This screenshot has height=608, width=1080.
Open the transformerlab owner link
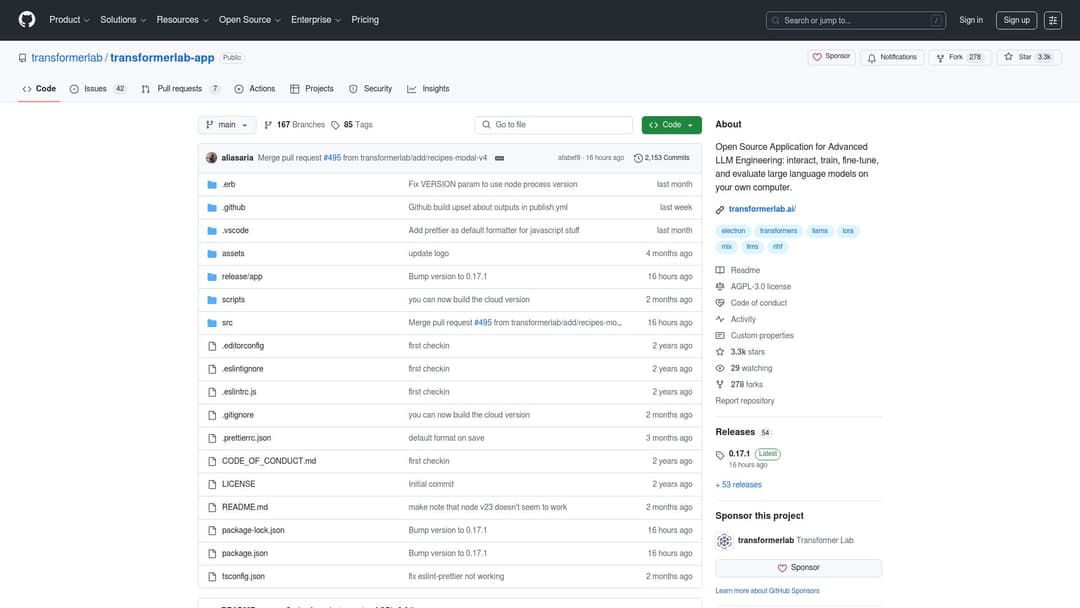(67, 58)
